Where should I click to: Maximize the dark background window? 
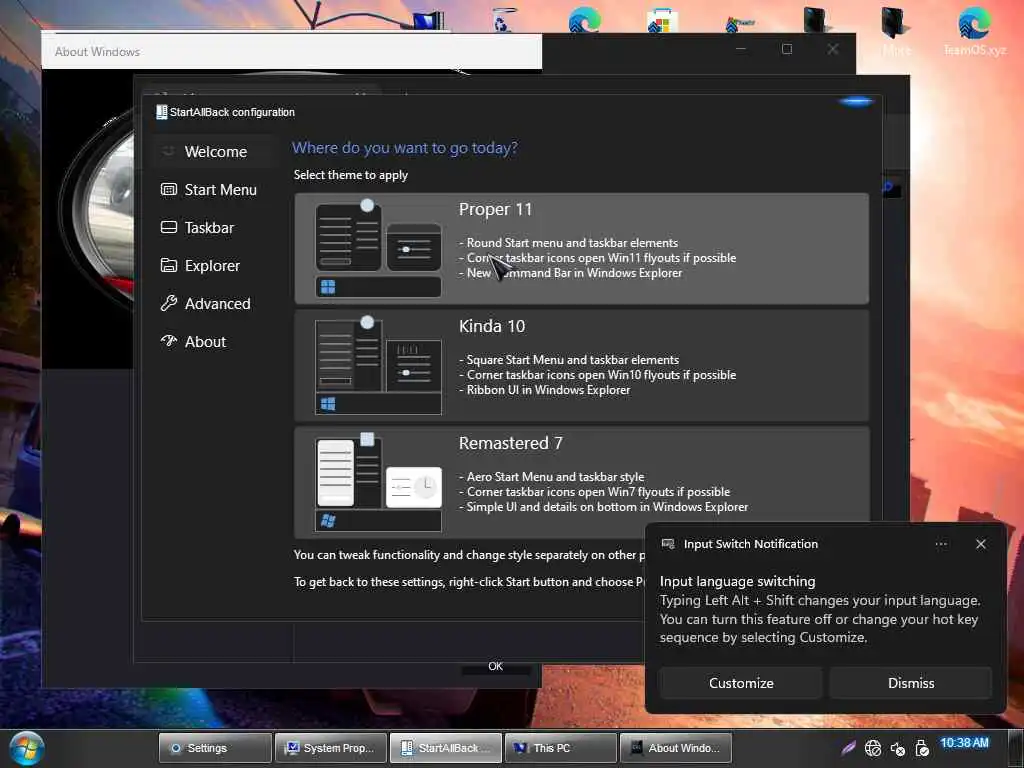point(787,49)
